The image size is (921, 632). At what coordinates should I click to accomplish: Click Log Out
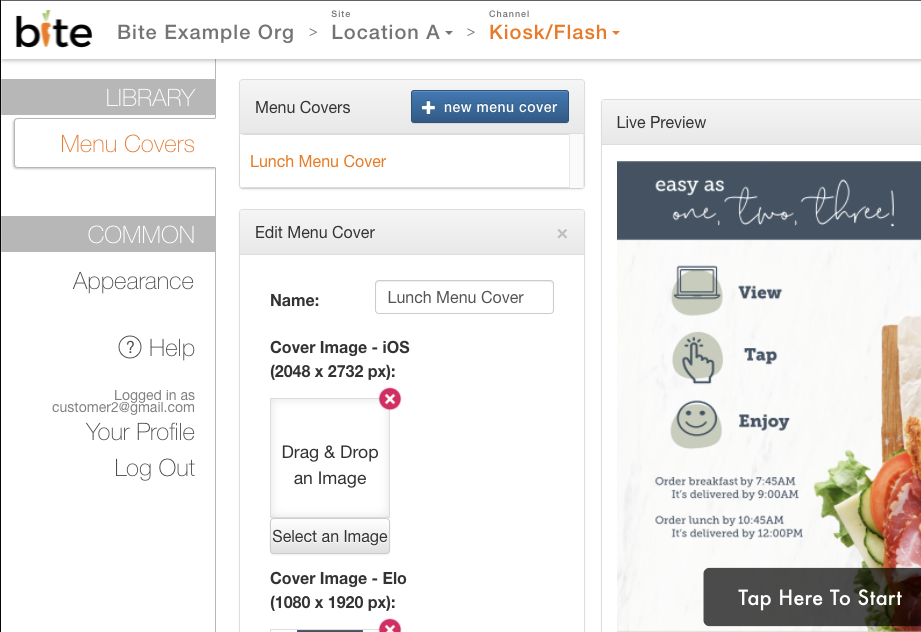pyautogui.click(x=154, y=467)
